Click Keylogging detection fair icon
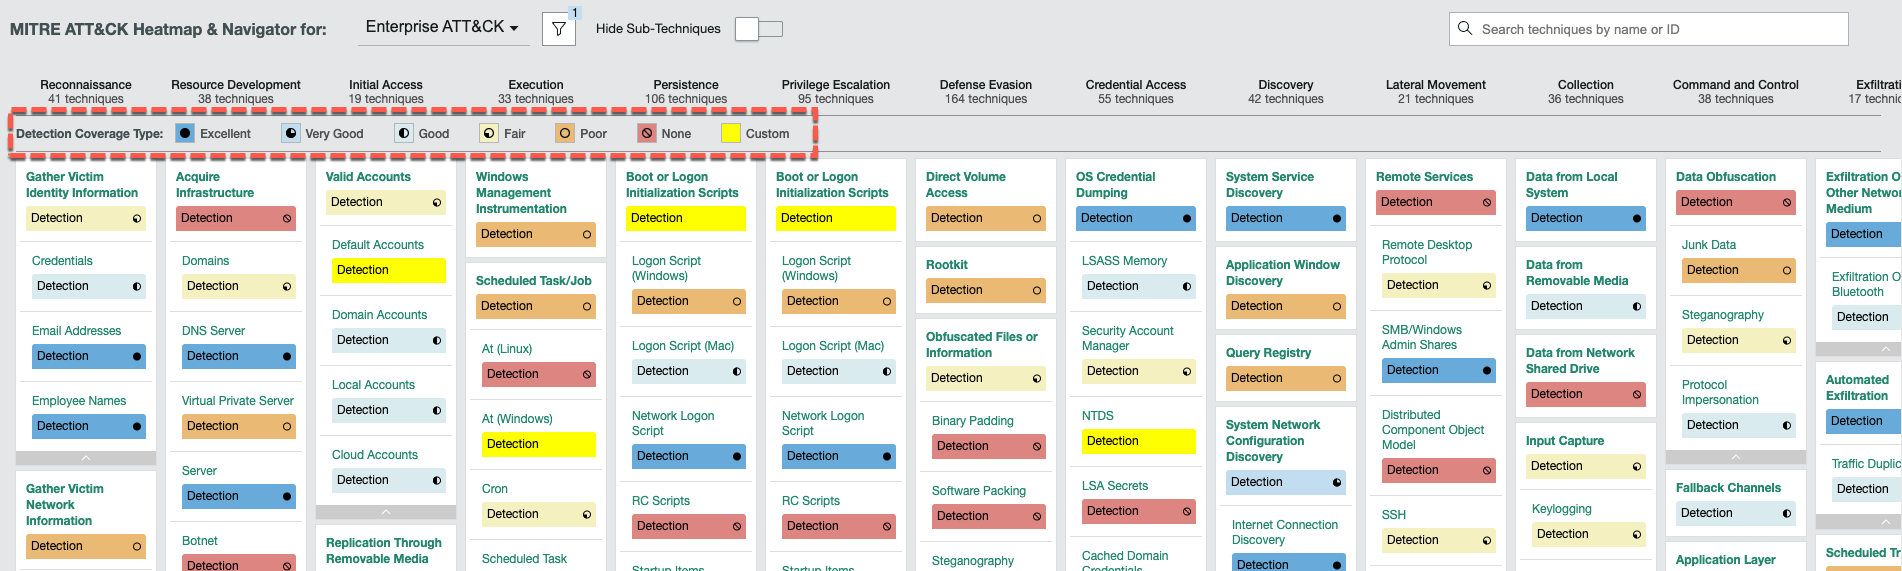This screenshot has width=1902, height=571. (1637, 534)
